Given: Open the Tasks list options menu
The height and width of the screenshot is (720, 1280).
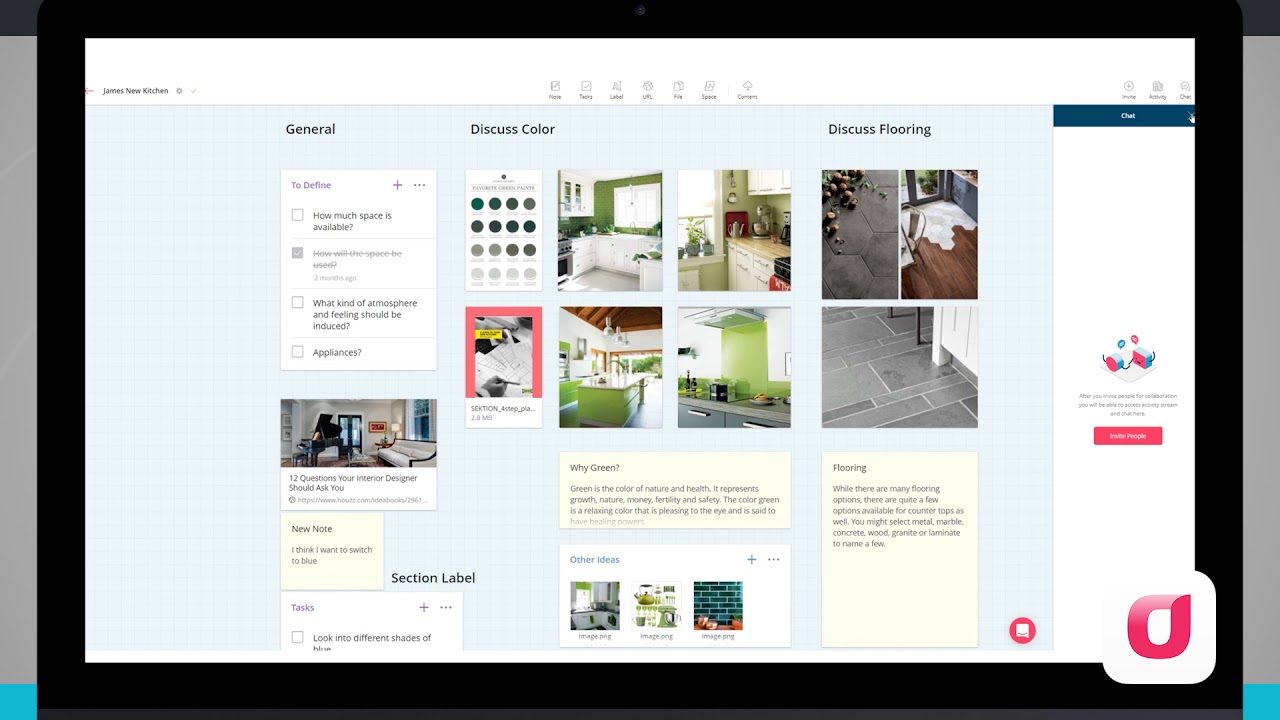Looking at the screenshot, I should [446, 607].
